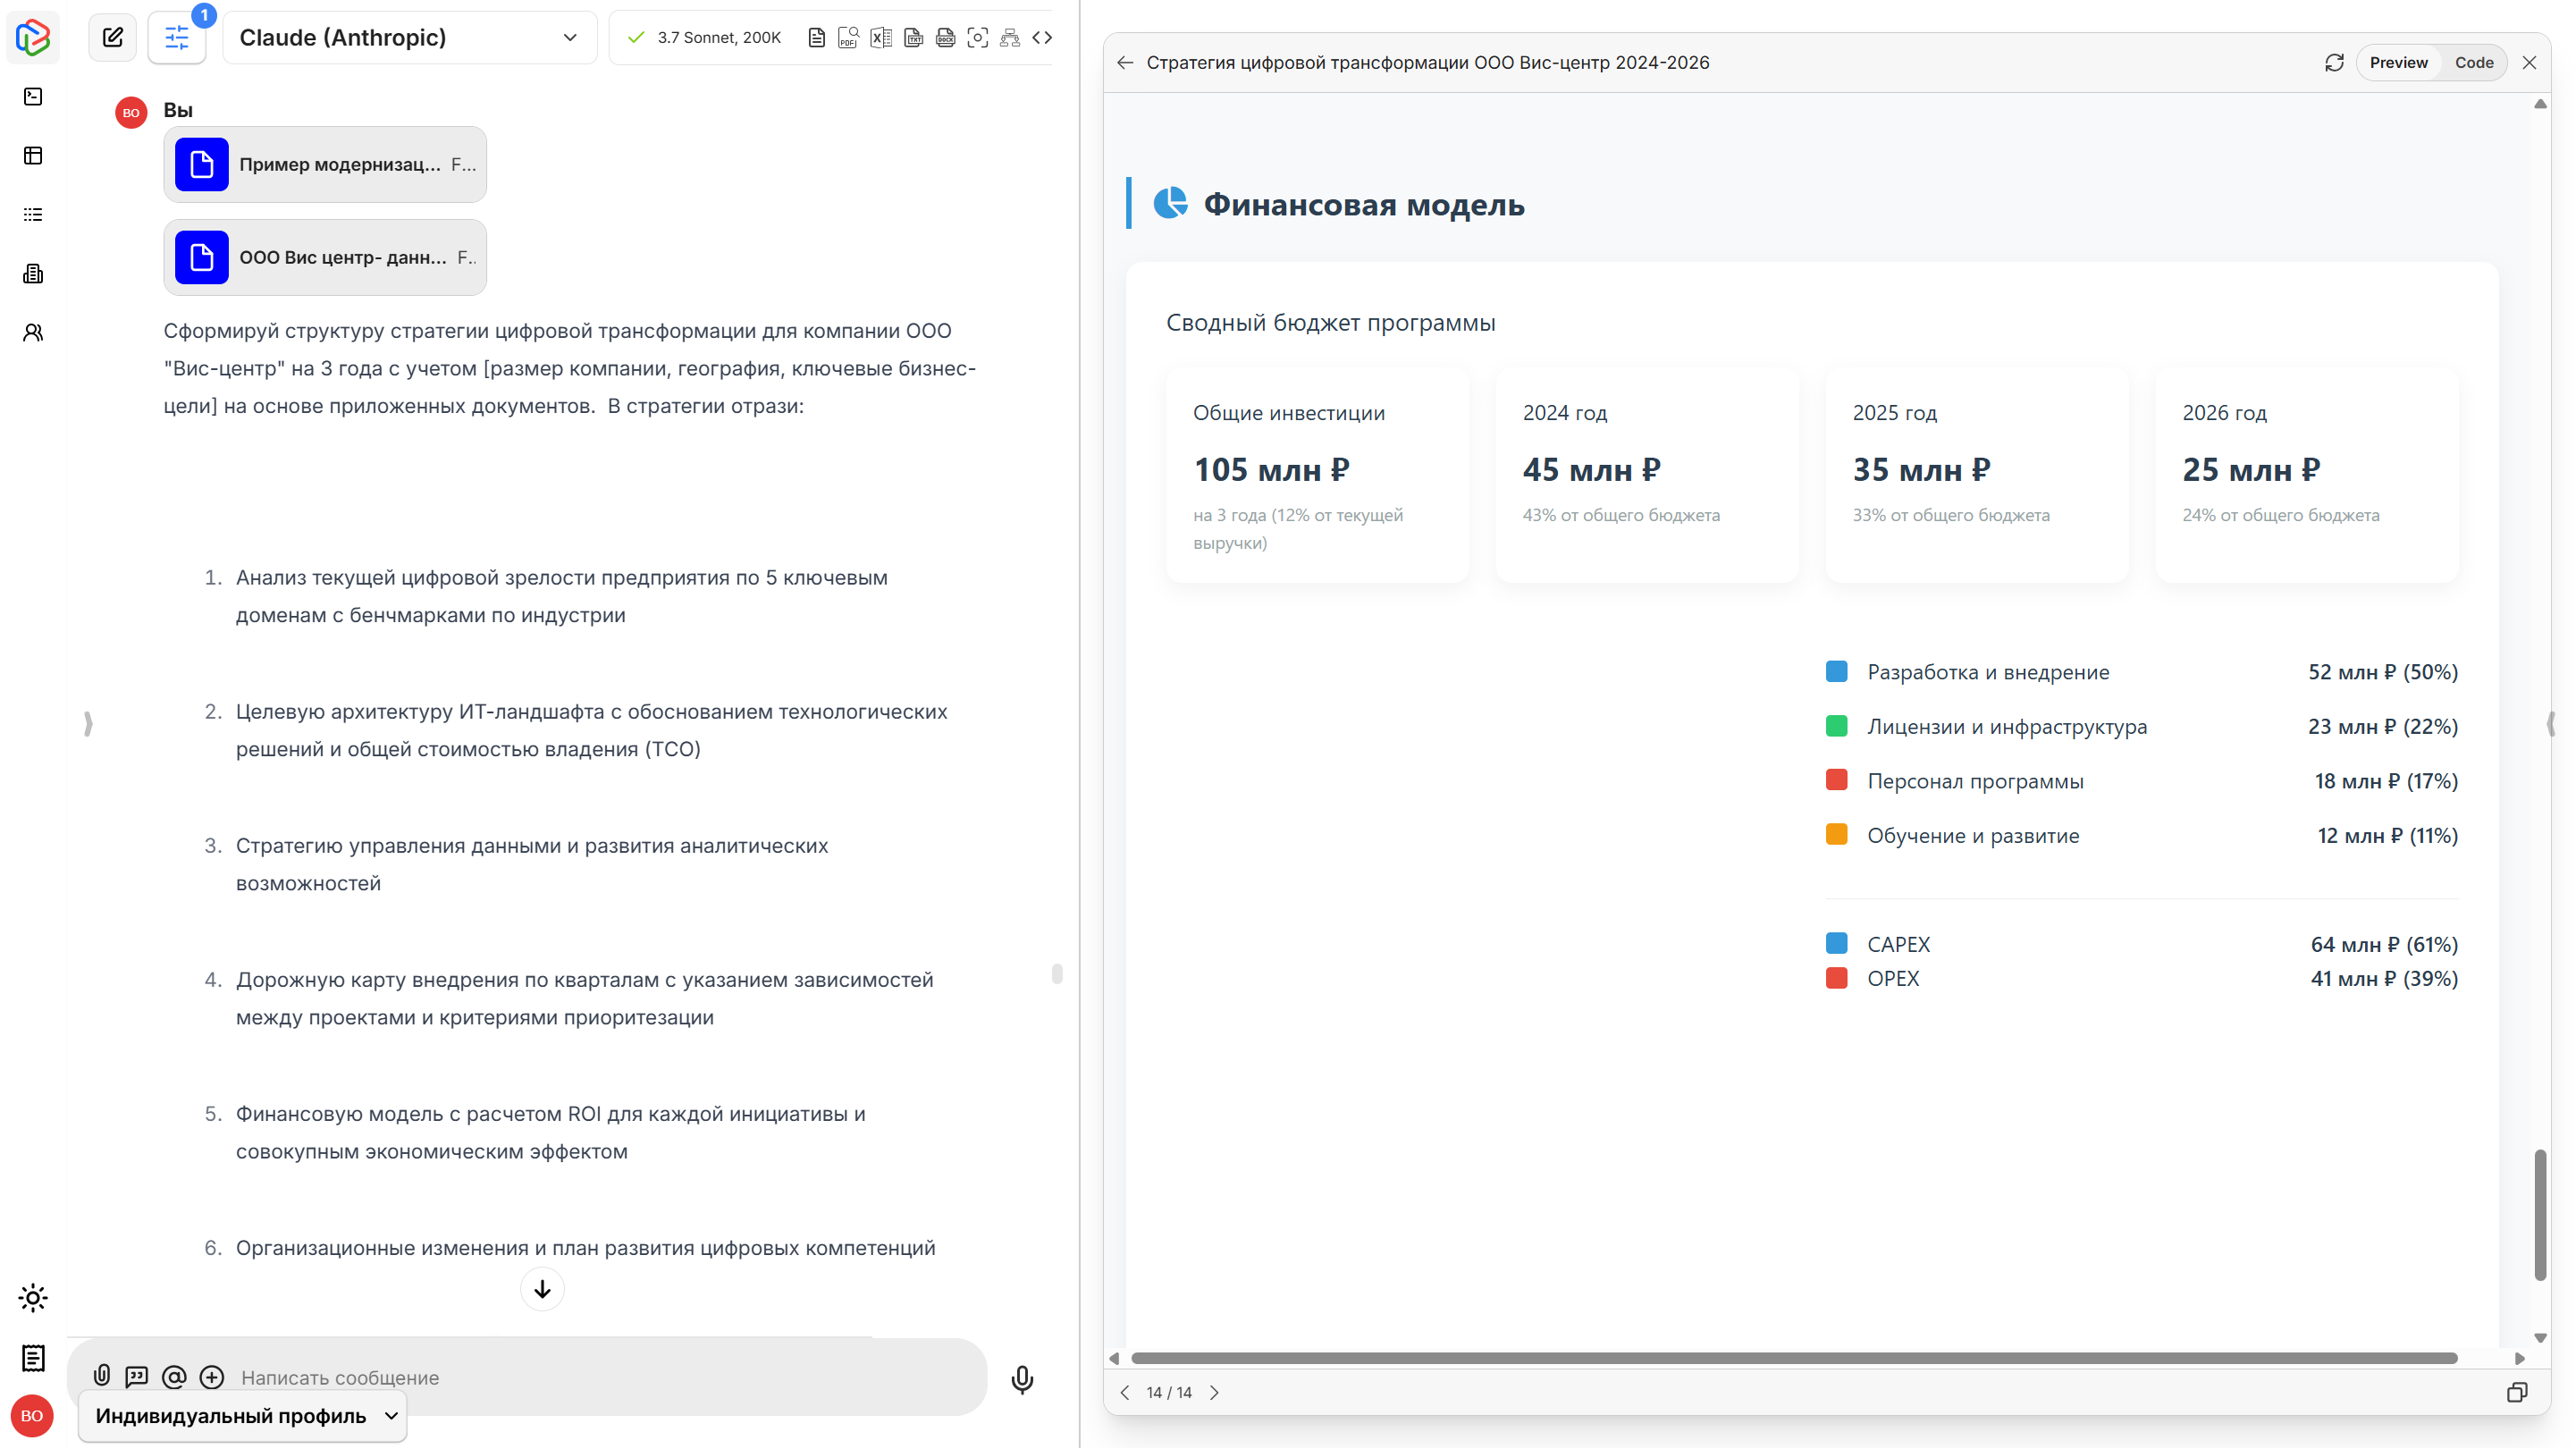The height and width of the screenshot is (1449, 2576).
Task: Click the screen capture focus icon
Action: pos(978,37)
